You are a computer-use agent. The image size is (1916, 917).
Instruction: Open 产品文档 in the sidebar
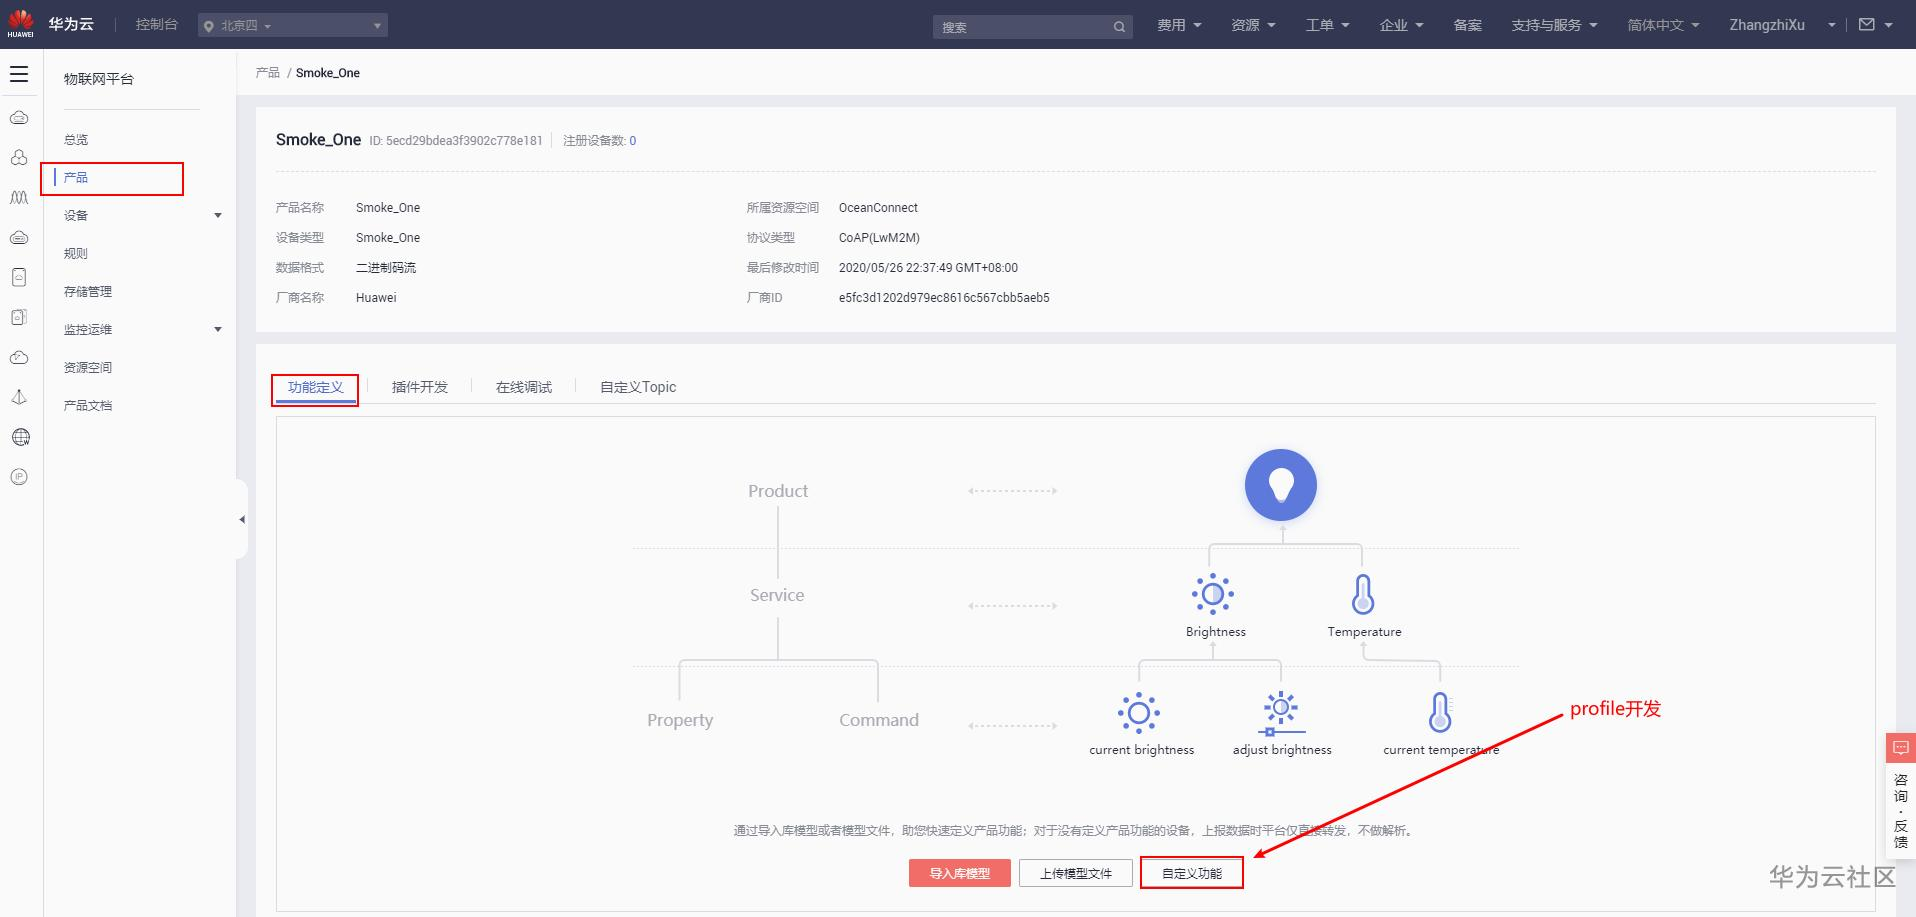(x=88, y=406)
